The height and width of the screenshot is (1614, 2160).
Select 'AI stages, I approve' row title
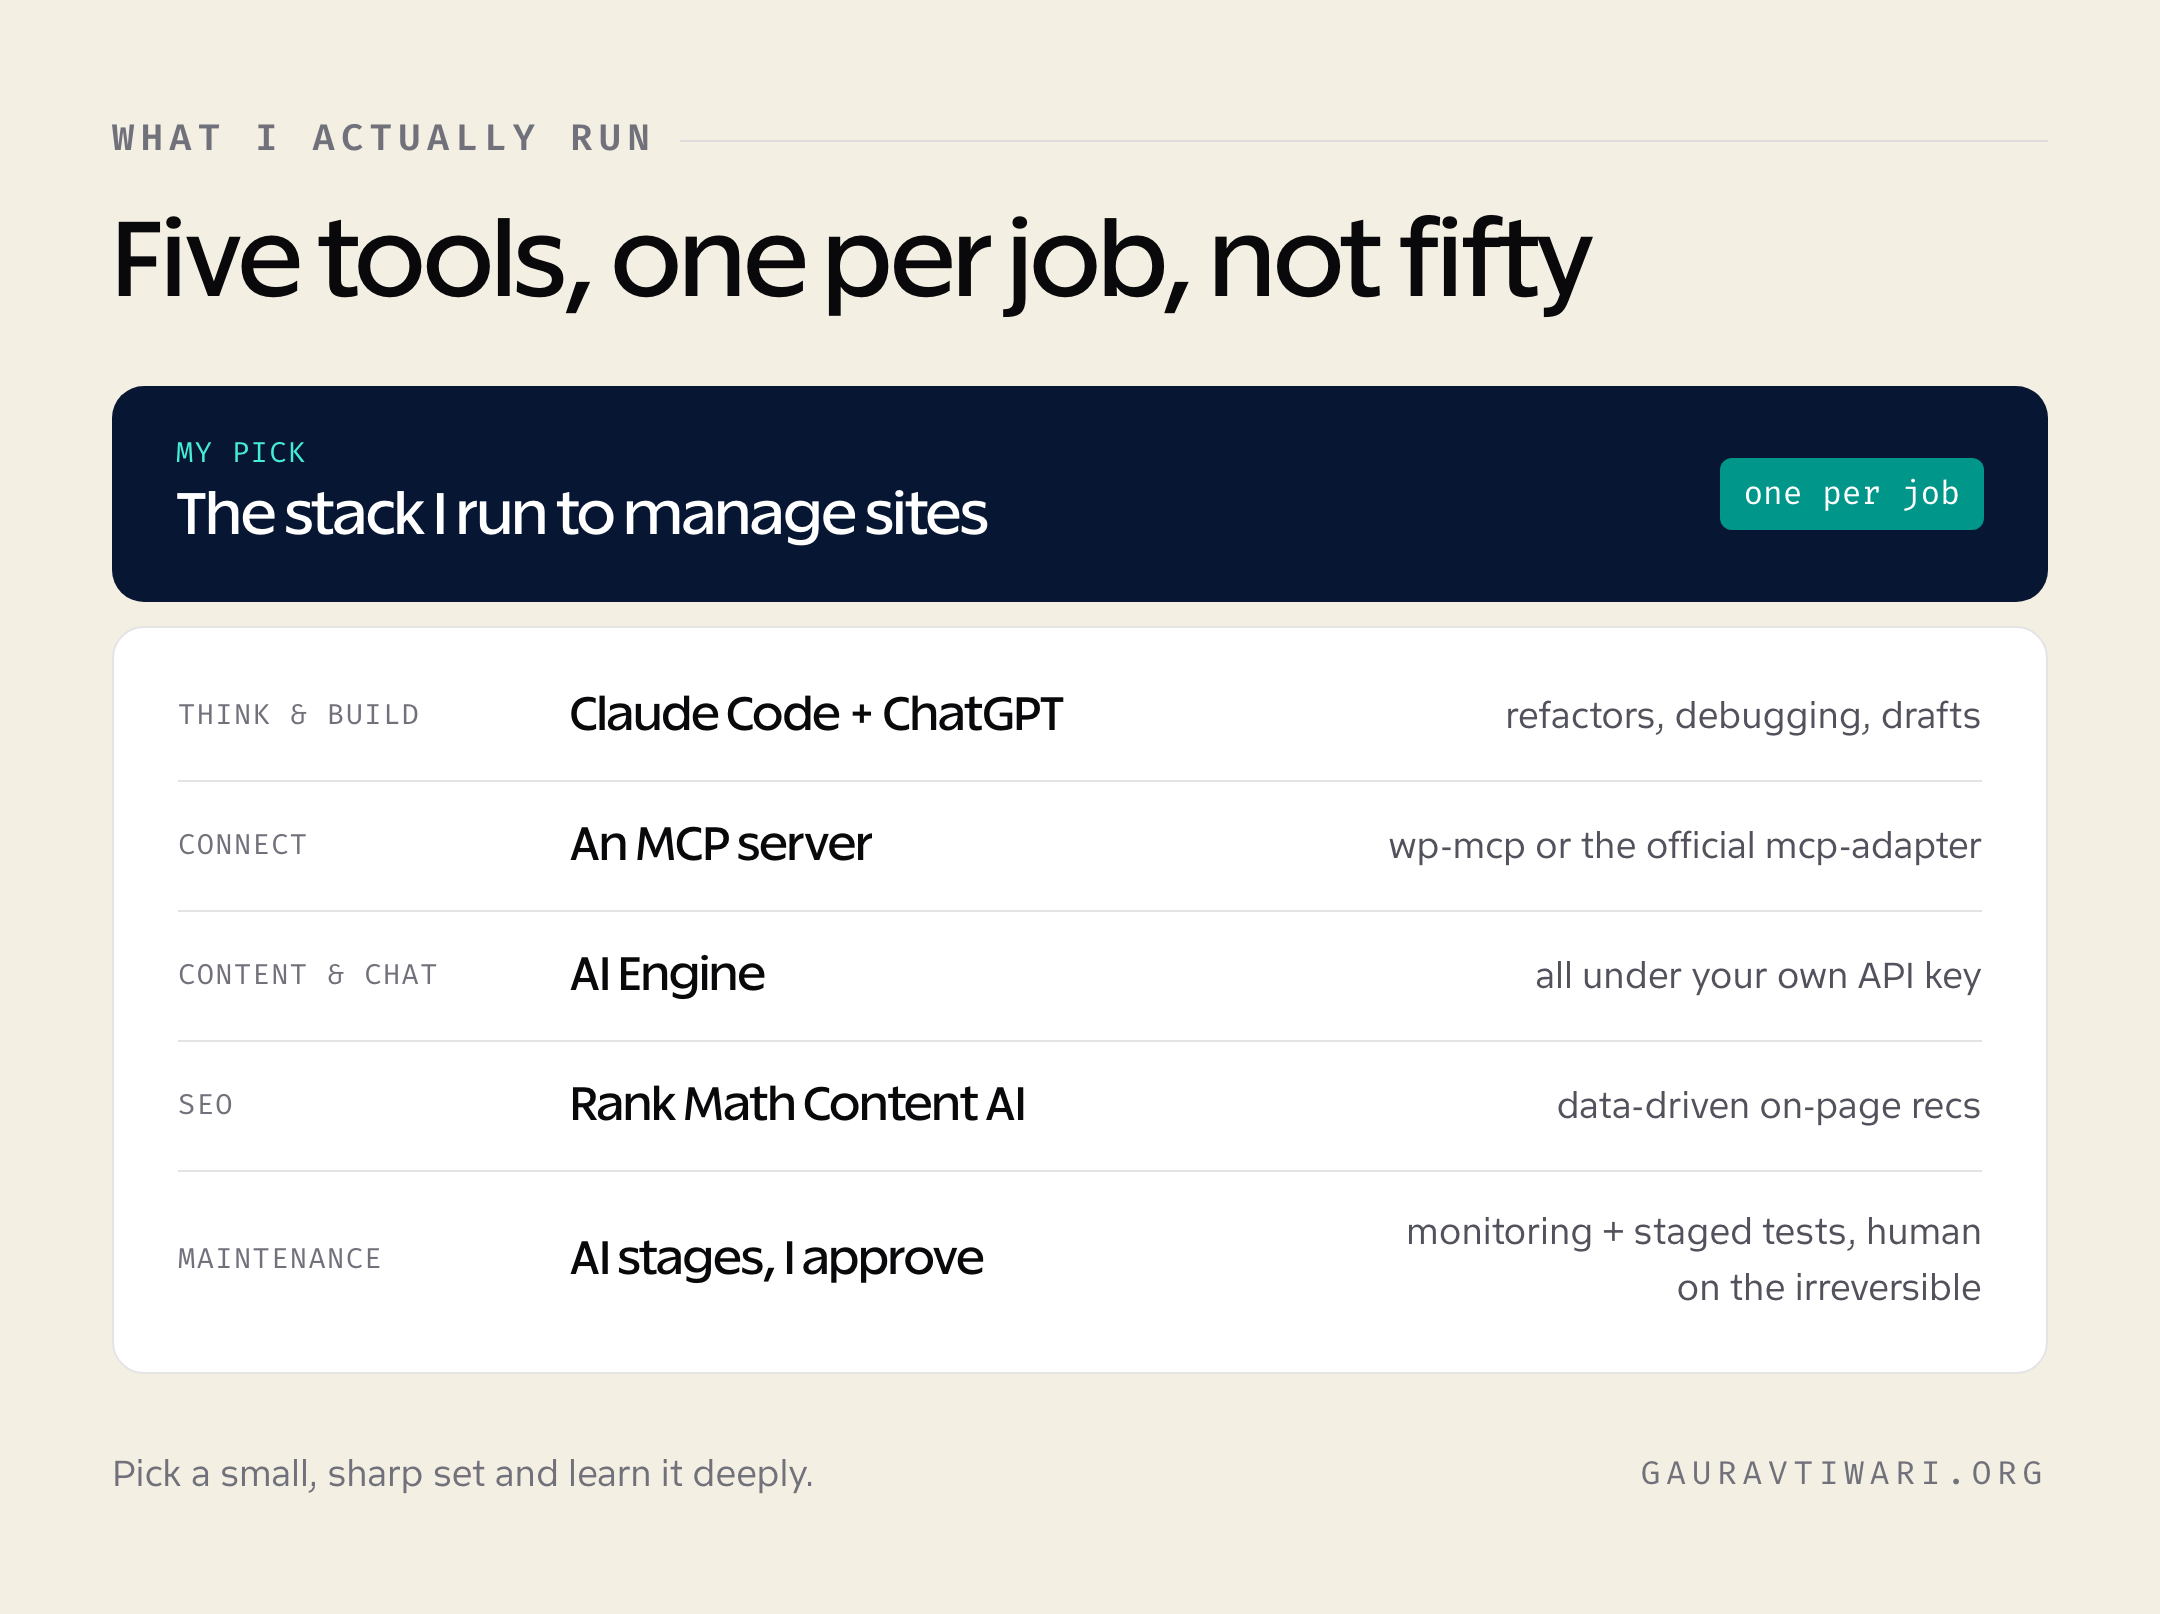777,1259
